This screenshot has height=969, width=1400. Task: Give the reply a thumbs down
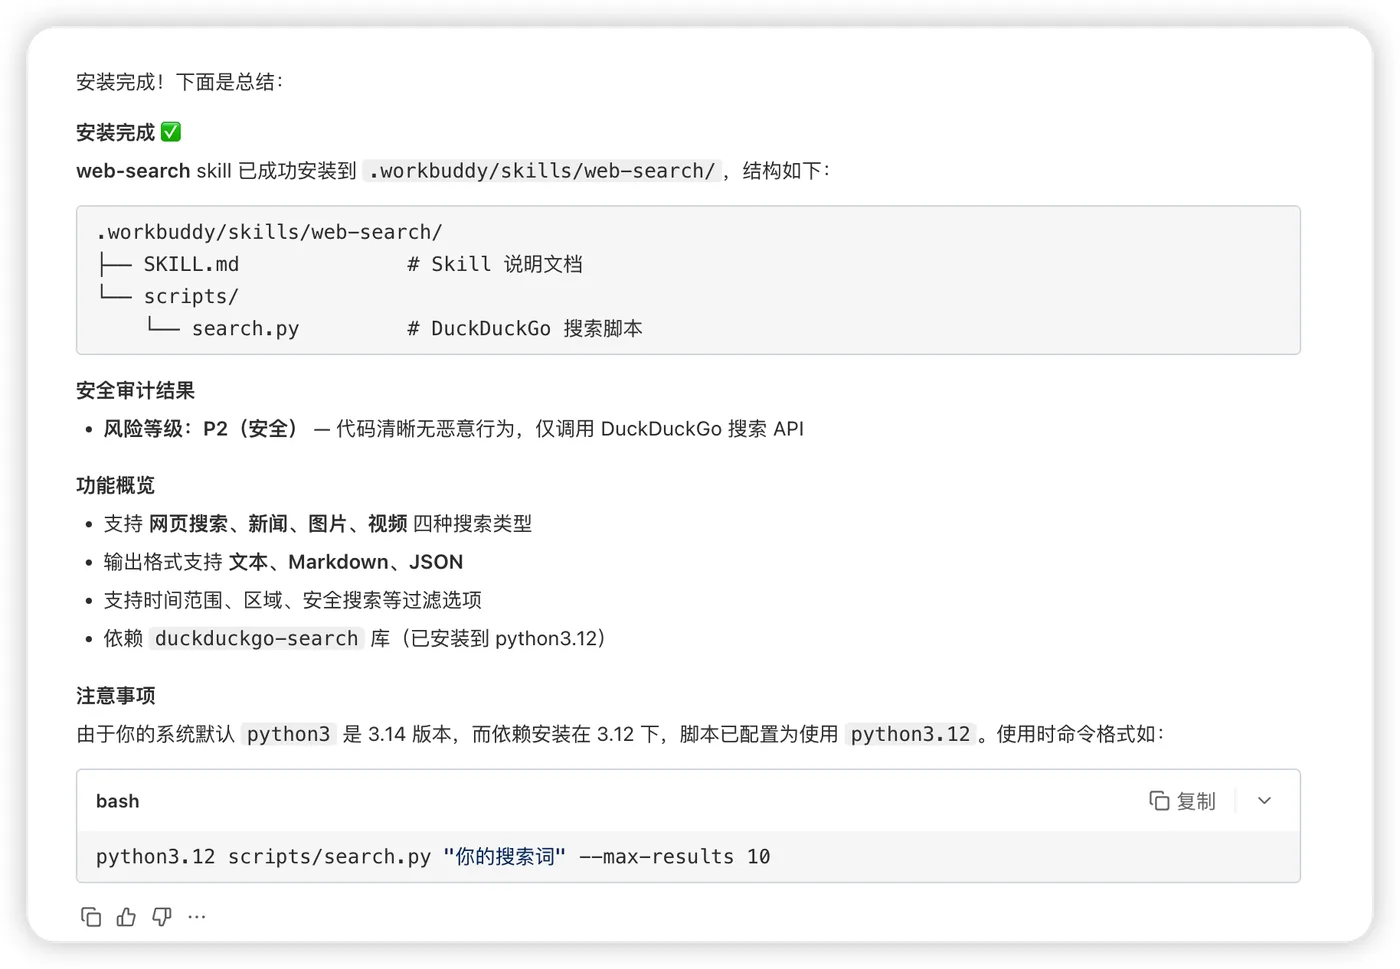[162, 917]
